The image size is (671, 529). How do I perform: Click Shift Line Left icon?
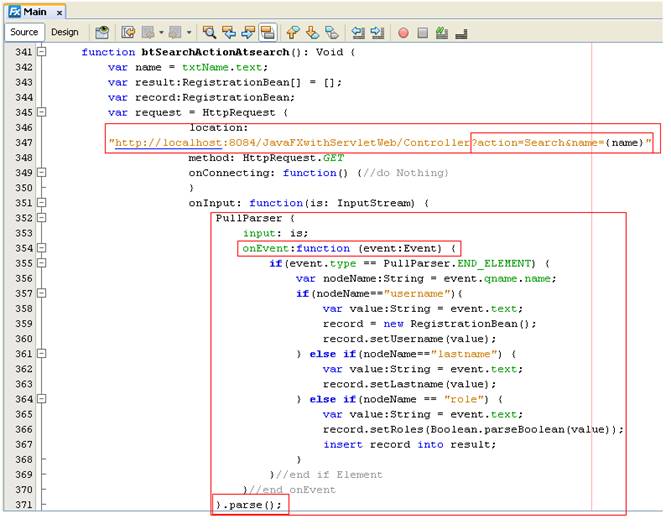(x=358, y=32)
